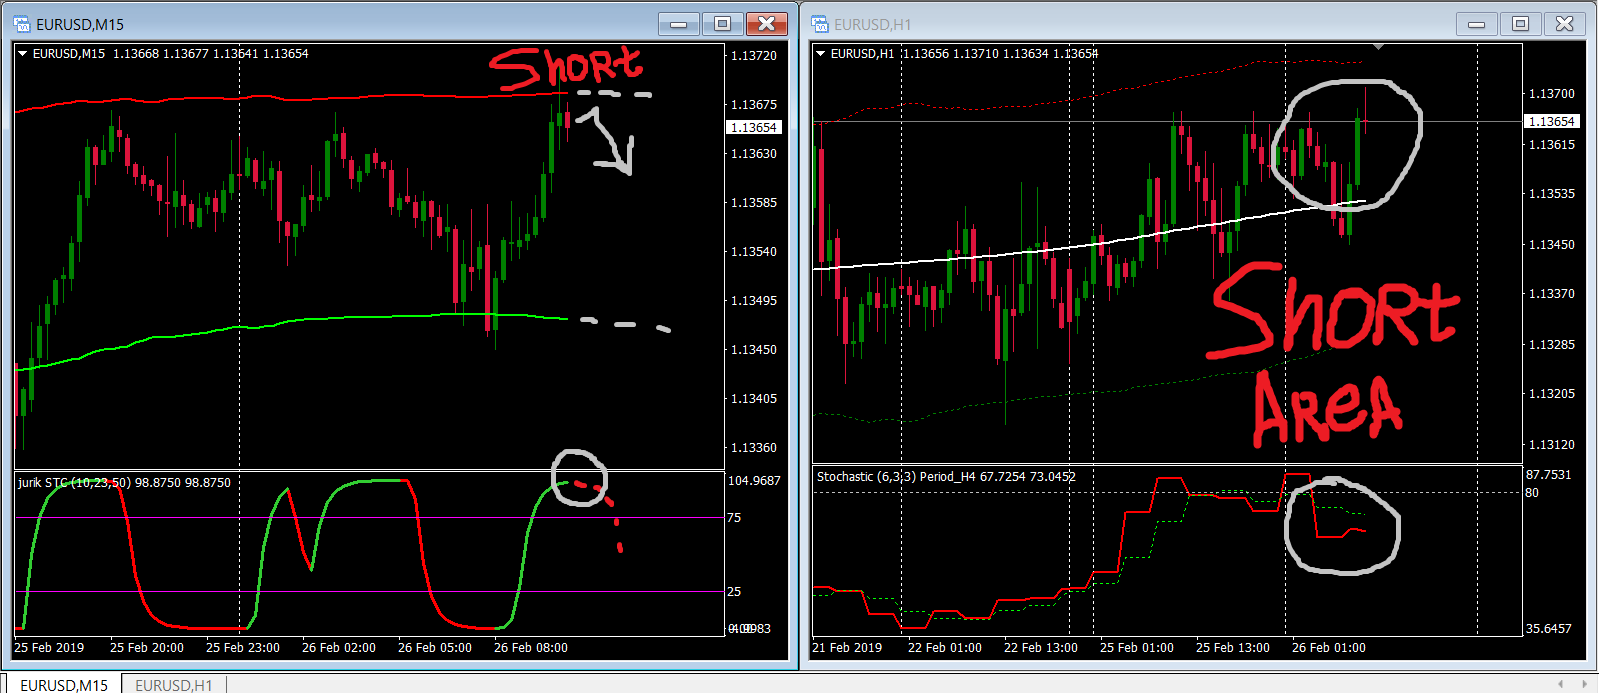This screenshot has height=693, width=1599.
Task: Click the 1.13654 current price tag in M15 chart
Action: point(753,128)
